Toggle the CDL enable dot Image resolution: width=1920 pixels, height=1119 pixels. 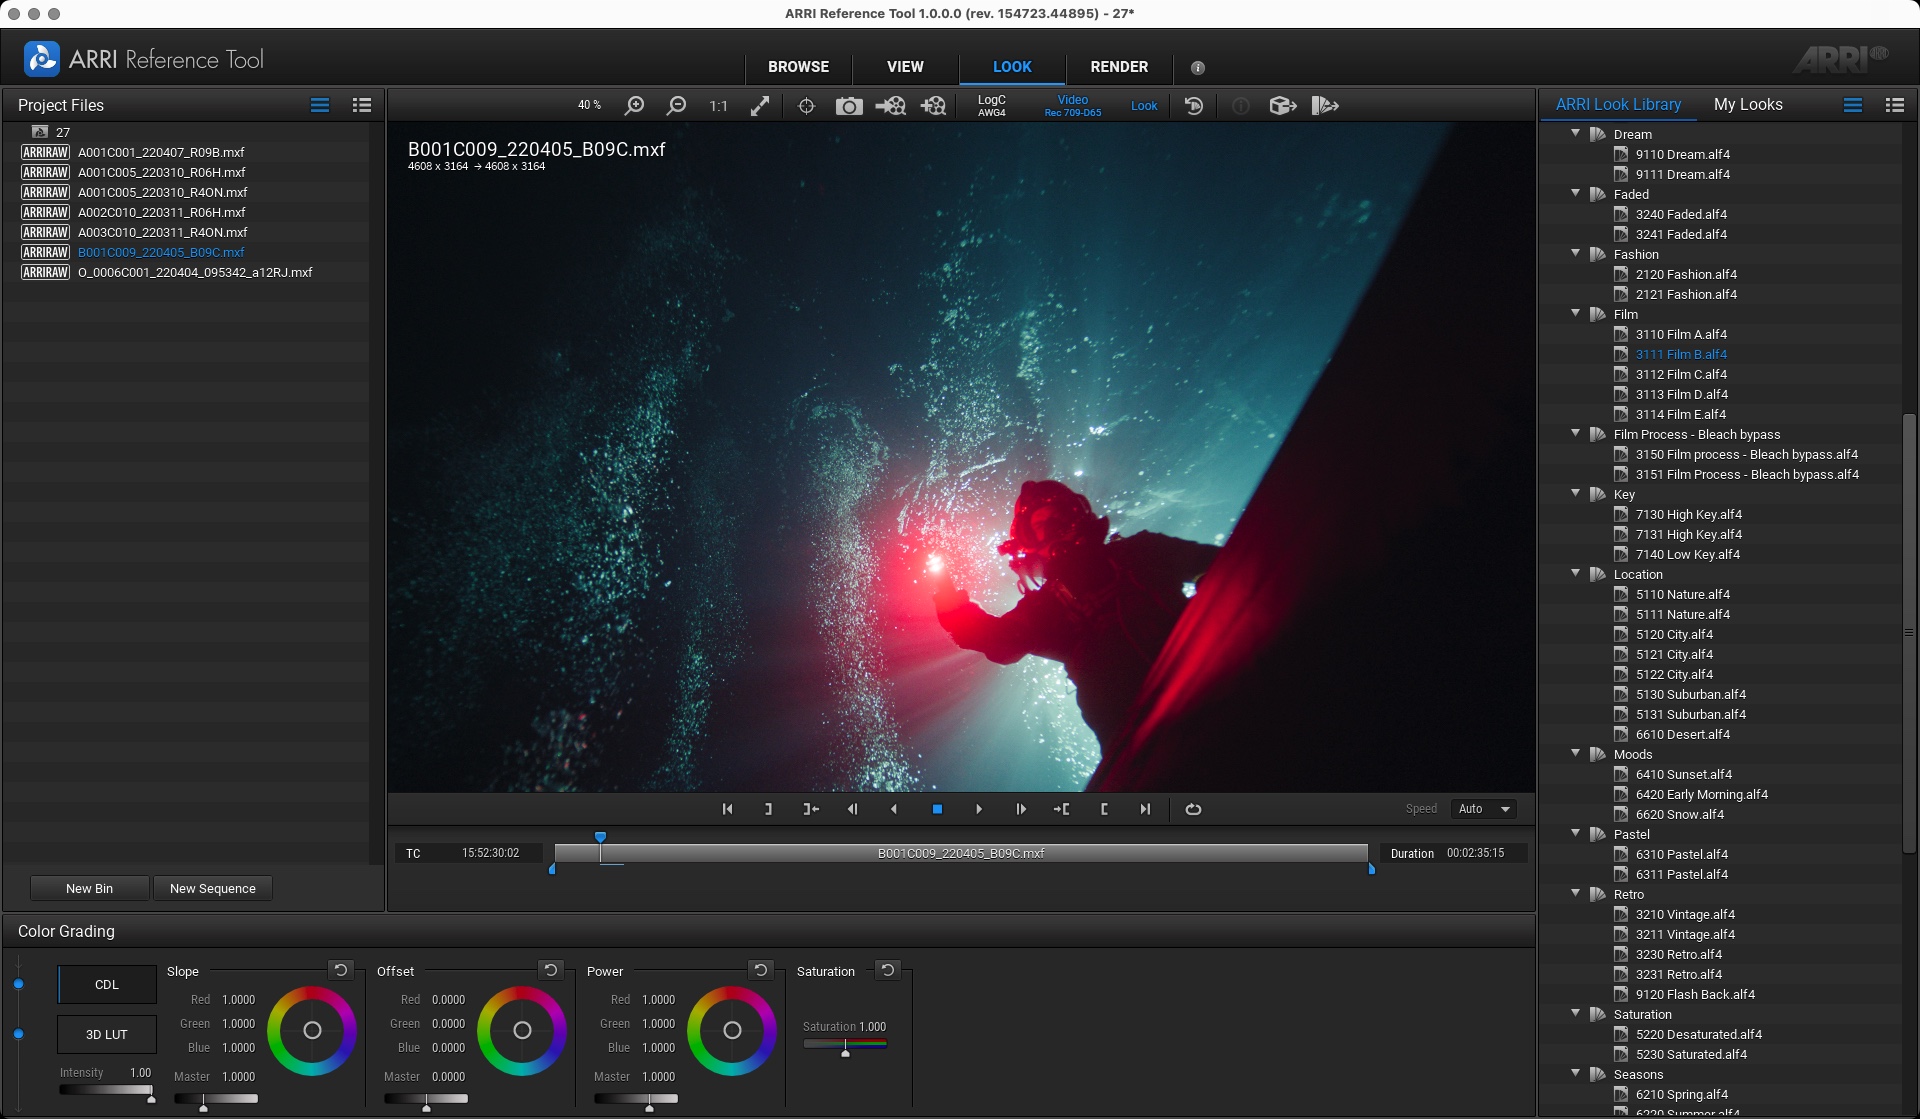[x=18, y=984]
